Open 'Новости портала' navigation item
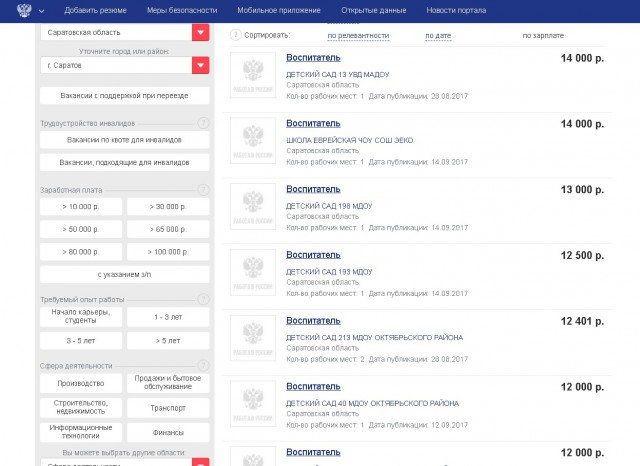This screenshot has height=466, width=640. 456,10
